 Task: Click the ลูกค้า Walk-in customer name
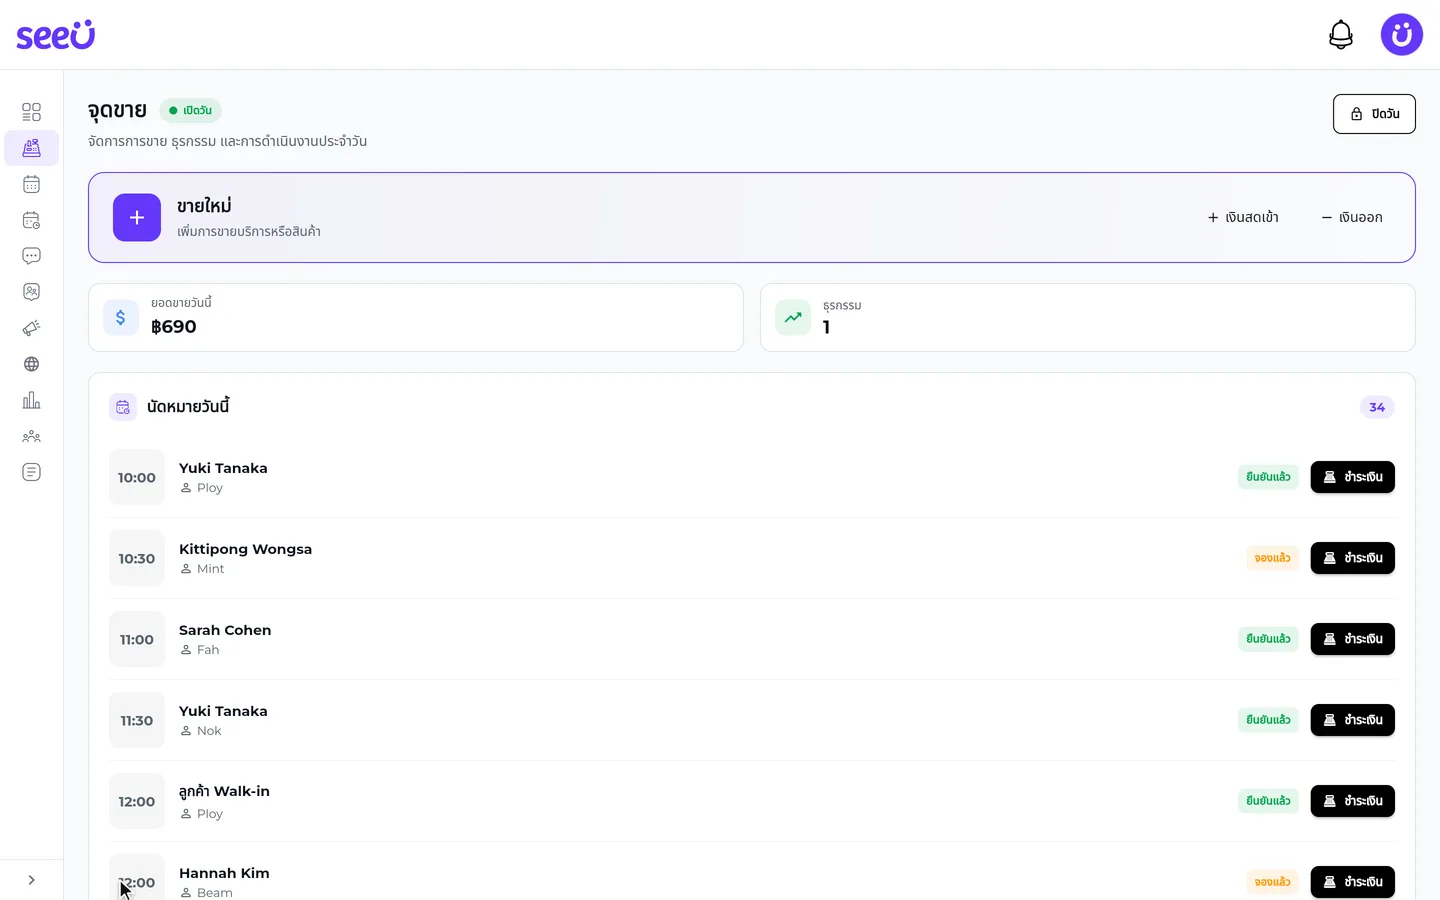click(x=224, y=791)
